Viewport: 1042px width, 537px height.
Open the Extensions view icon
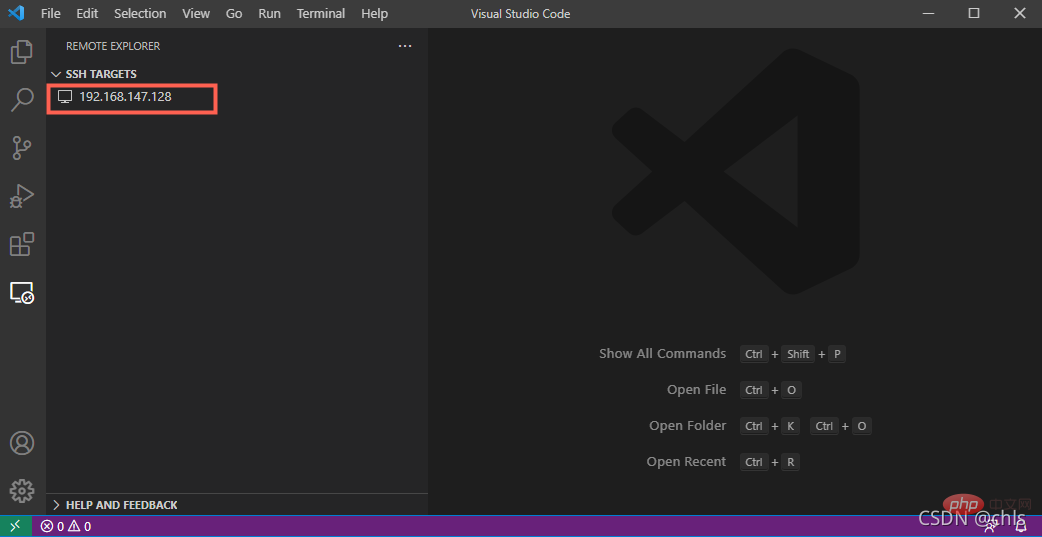pyautogui.click(x=22, y=244)
